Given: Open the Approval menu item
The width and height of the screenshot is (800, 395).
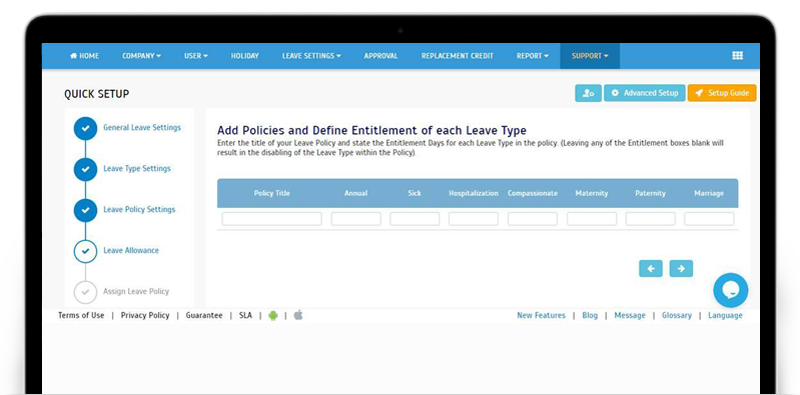Looking at the screenshot, I should 381,56.
